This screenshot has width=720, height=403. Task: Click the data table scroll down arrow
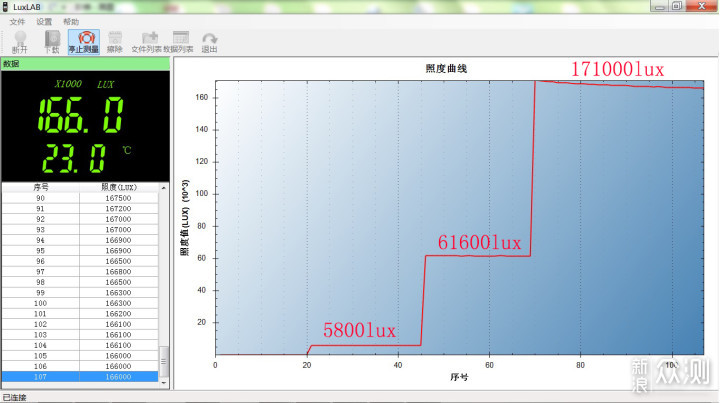[x=164, y=383]
